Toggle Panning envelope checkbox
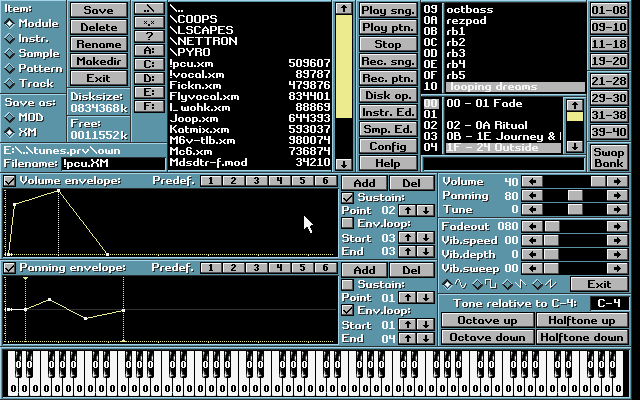 pyautogui.click(x=9, y=268)
